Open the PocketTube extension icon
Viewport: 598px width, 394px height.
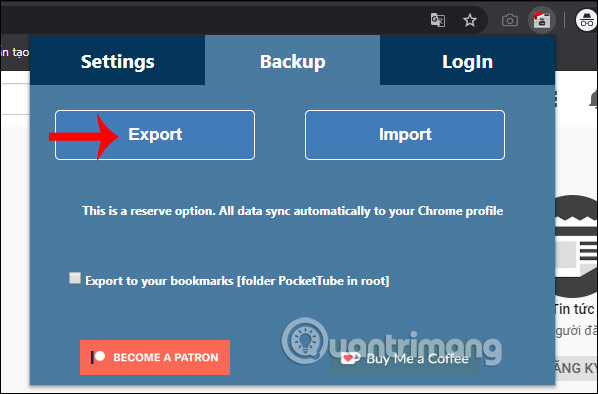click(x=542, y=20)
